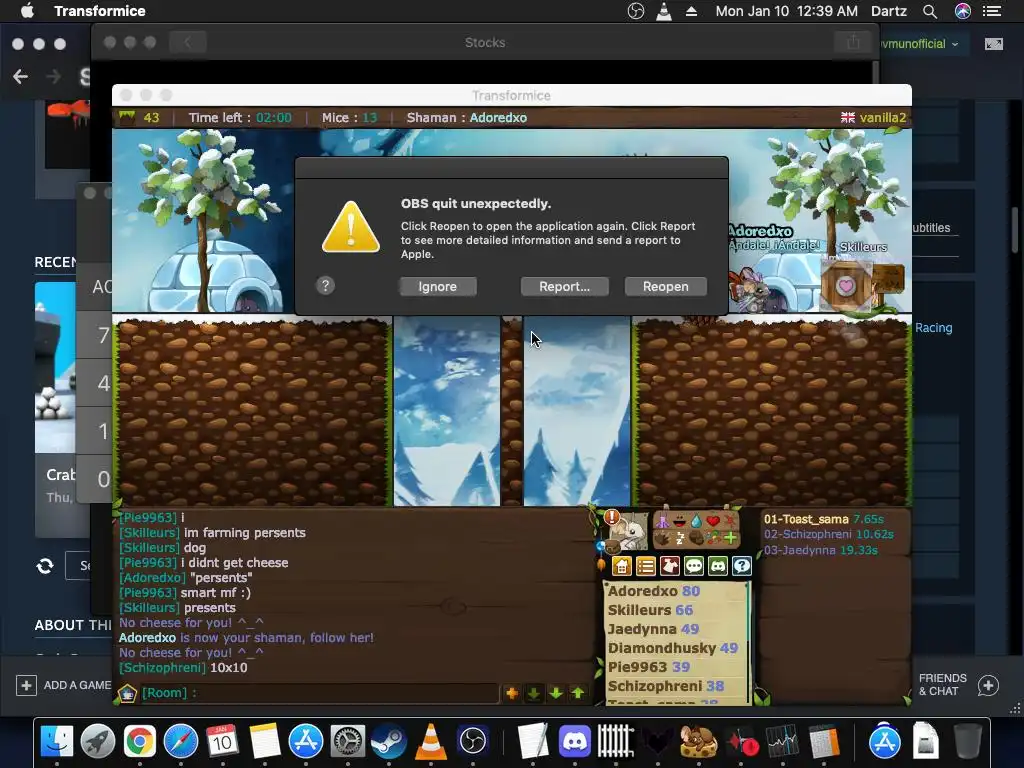Select Skilleurs in the player score list
Screen dimensions: 1024x768
click(650, 610)
